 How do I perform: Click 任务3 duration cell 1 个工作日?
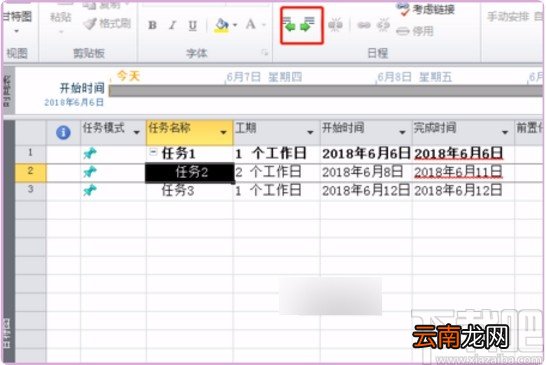[276, 191]
